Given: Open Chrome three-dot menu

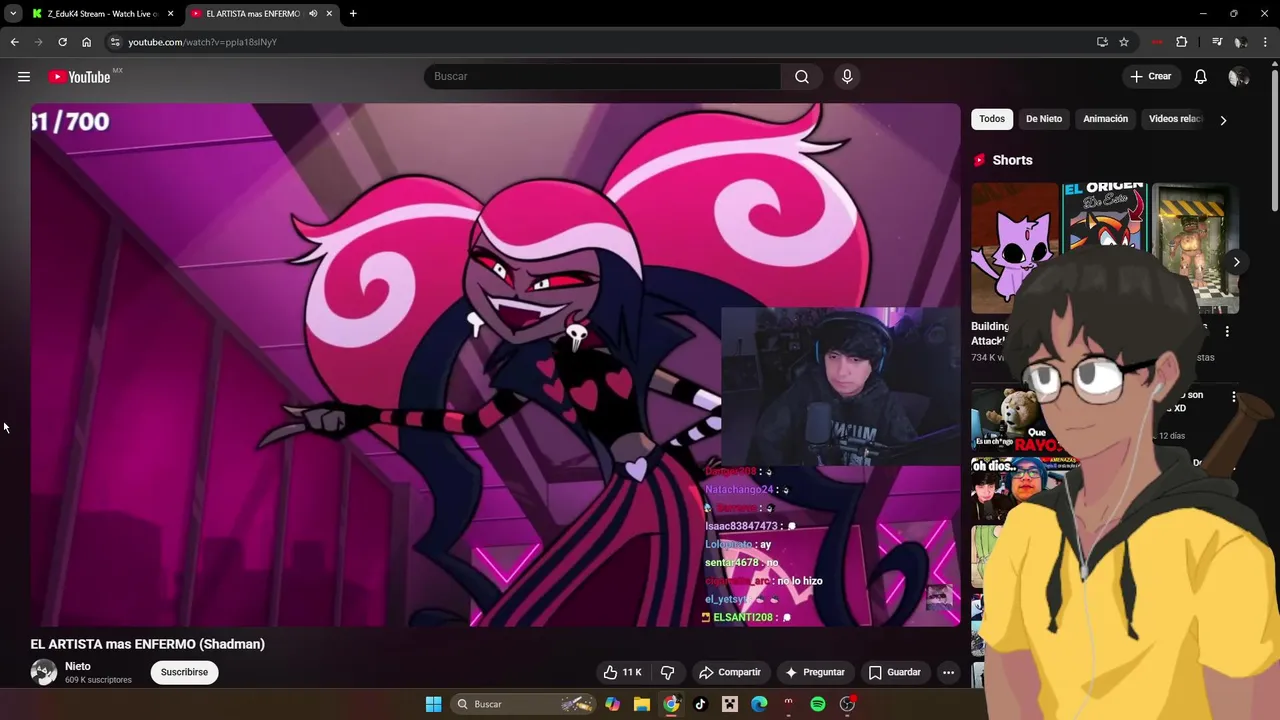Looking at the screenshot, I should (1266, 42).
